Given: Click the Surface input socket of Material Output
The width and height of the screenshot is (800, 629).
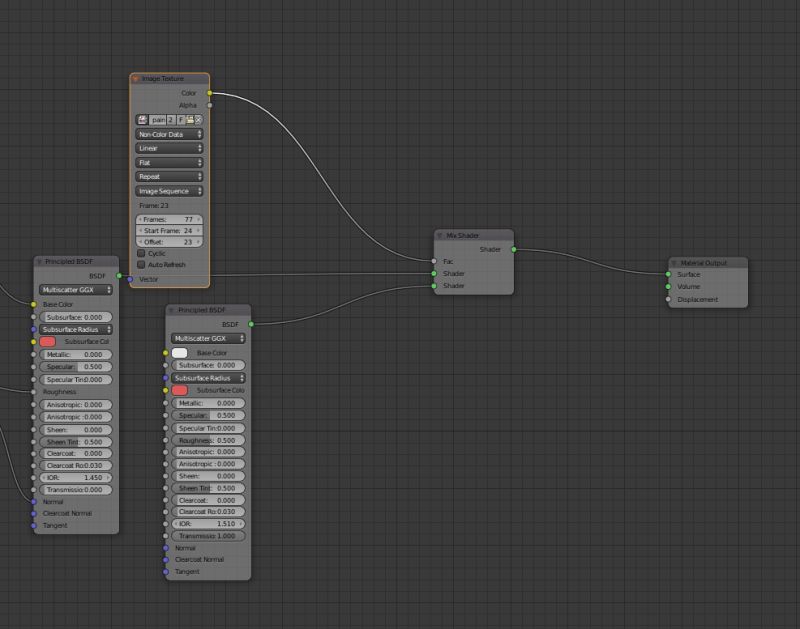Looking at the screenshot, I should 667,274.
